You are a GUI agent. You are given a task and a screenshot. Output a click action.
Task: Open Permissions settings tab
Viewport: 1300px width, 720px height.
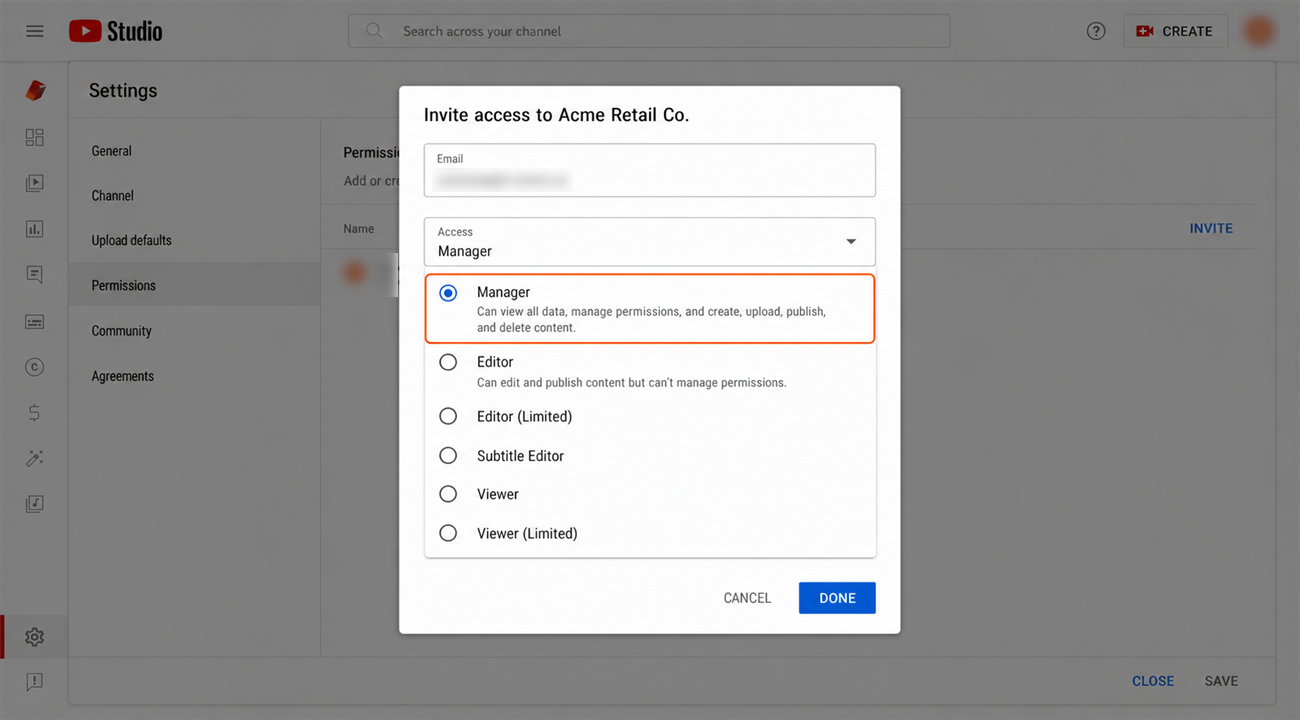click(x=124, y=285)
